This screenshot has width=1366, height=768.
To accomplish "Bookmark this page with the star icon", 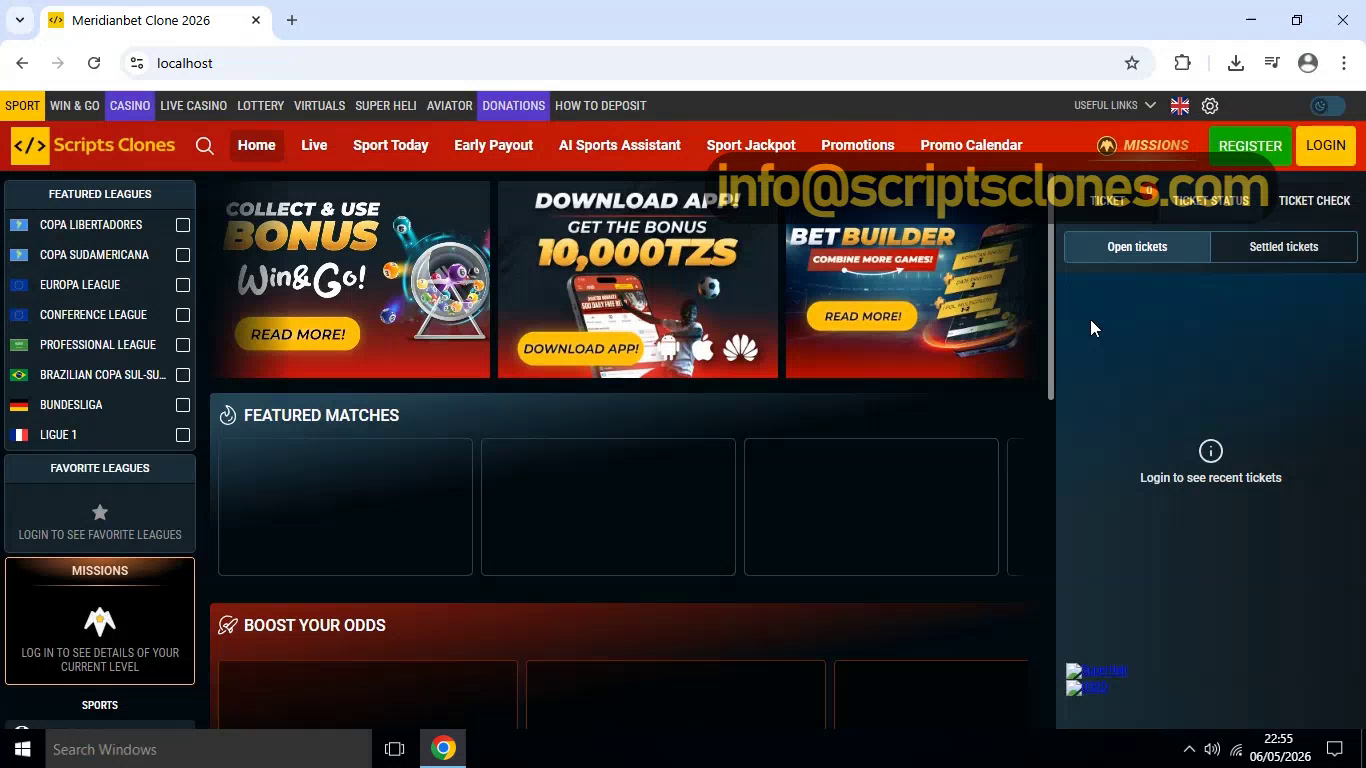I will click(1132, 63).
